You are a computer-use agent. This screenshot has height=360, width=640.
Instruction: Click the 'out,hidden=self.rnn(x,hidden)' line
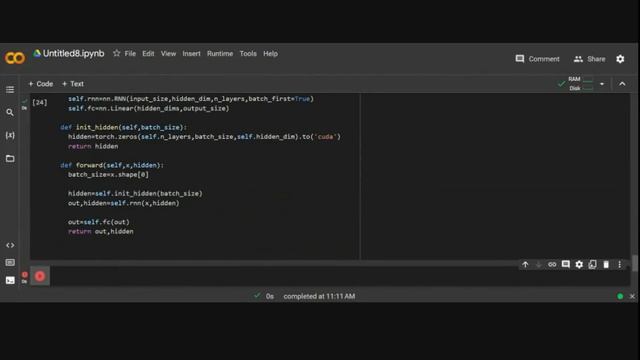point(123,203)
